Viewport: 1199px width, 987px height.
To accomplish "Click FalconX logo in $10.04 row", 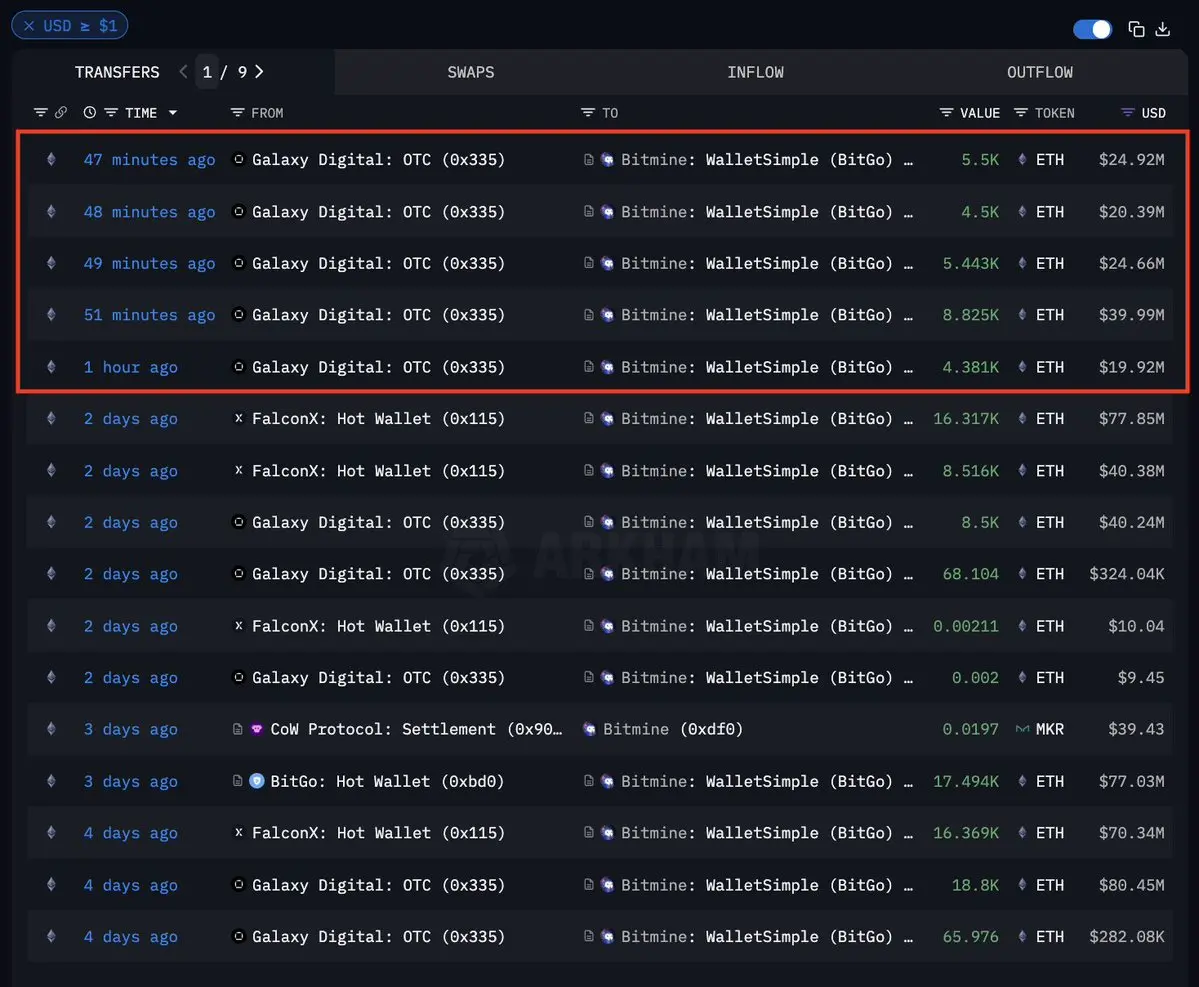I will point(239,625).
